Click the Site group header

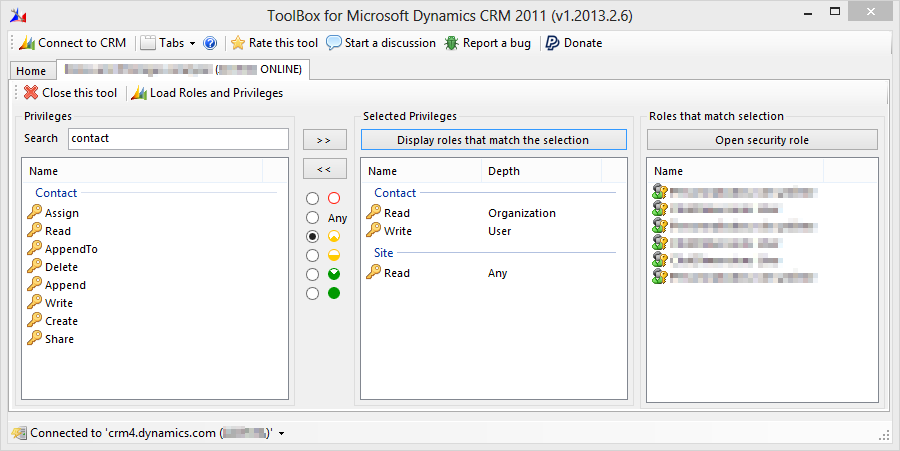click(x=383, y=252)
